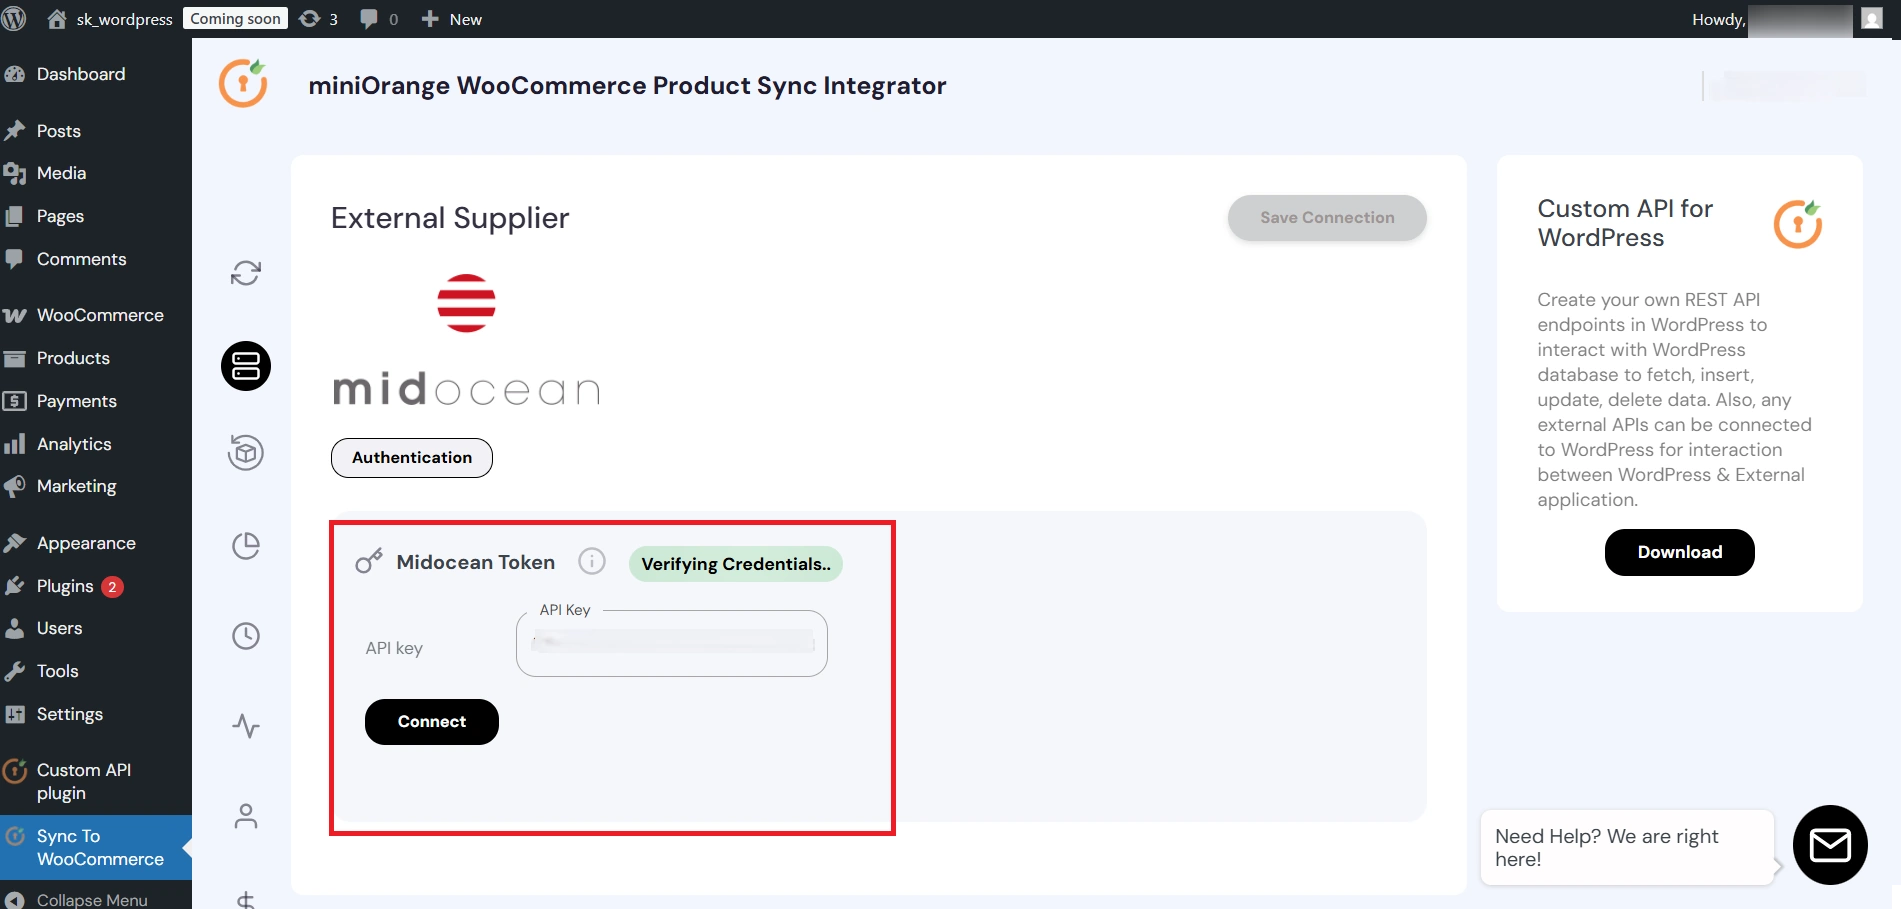Open comments bubble in admin bar

point(379,19)
